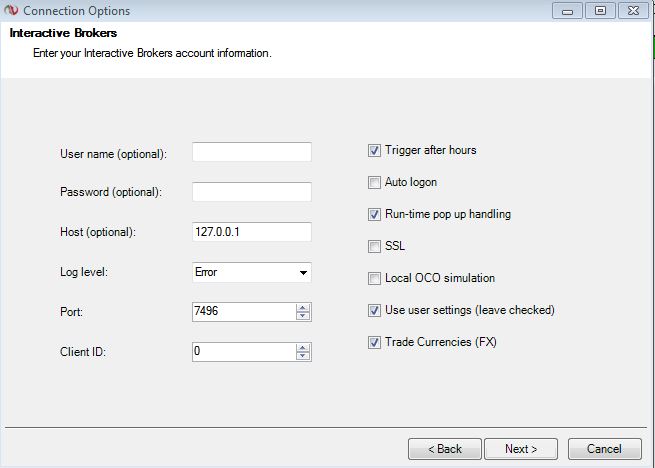Focus the Password text field
Screen dimensions: 655x468
click(252, 192)
